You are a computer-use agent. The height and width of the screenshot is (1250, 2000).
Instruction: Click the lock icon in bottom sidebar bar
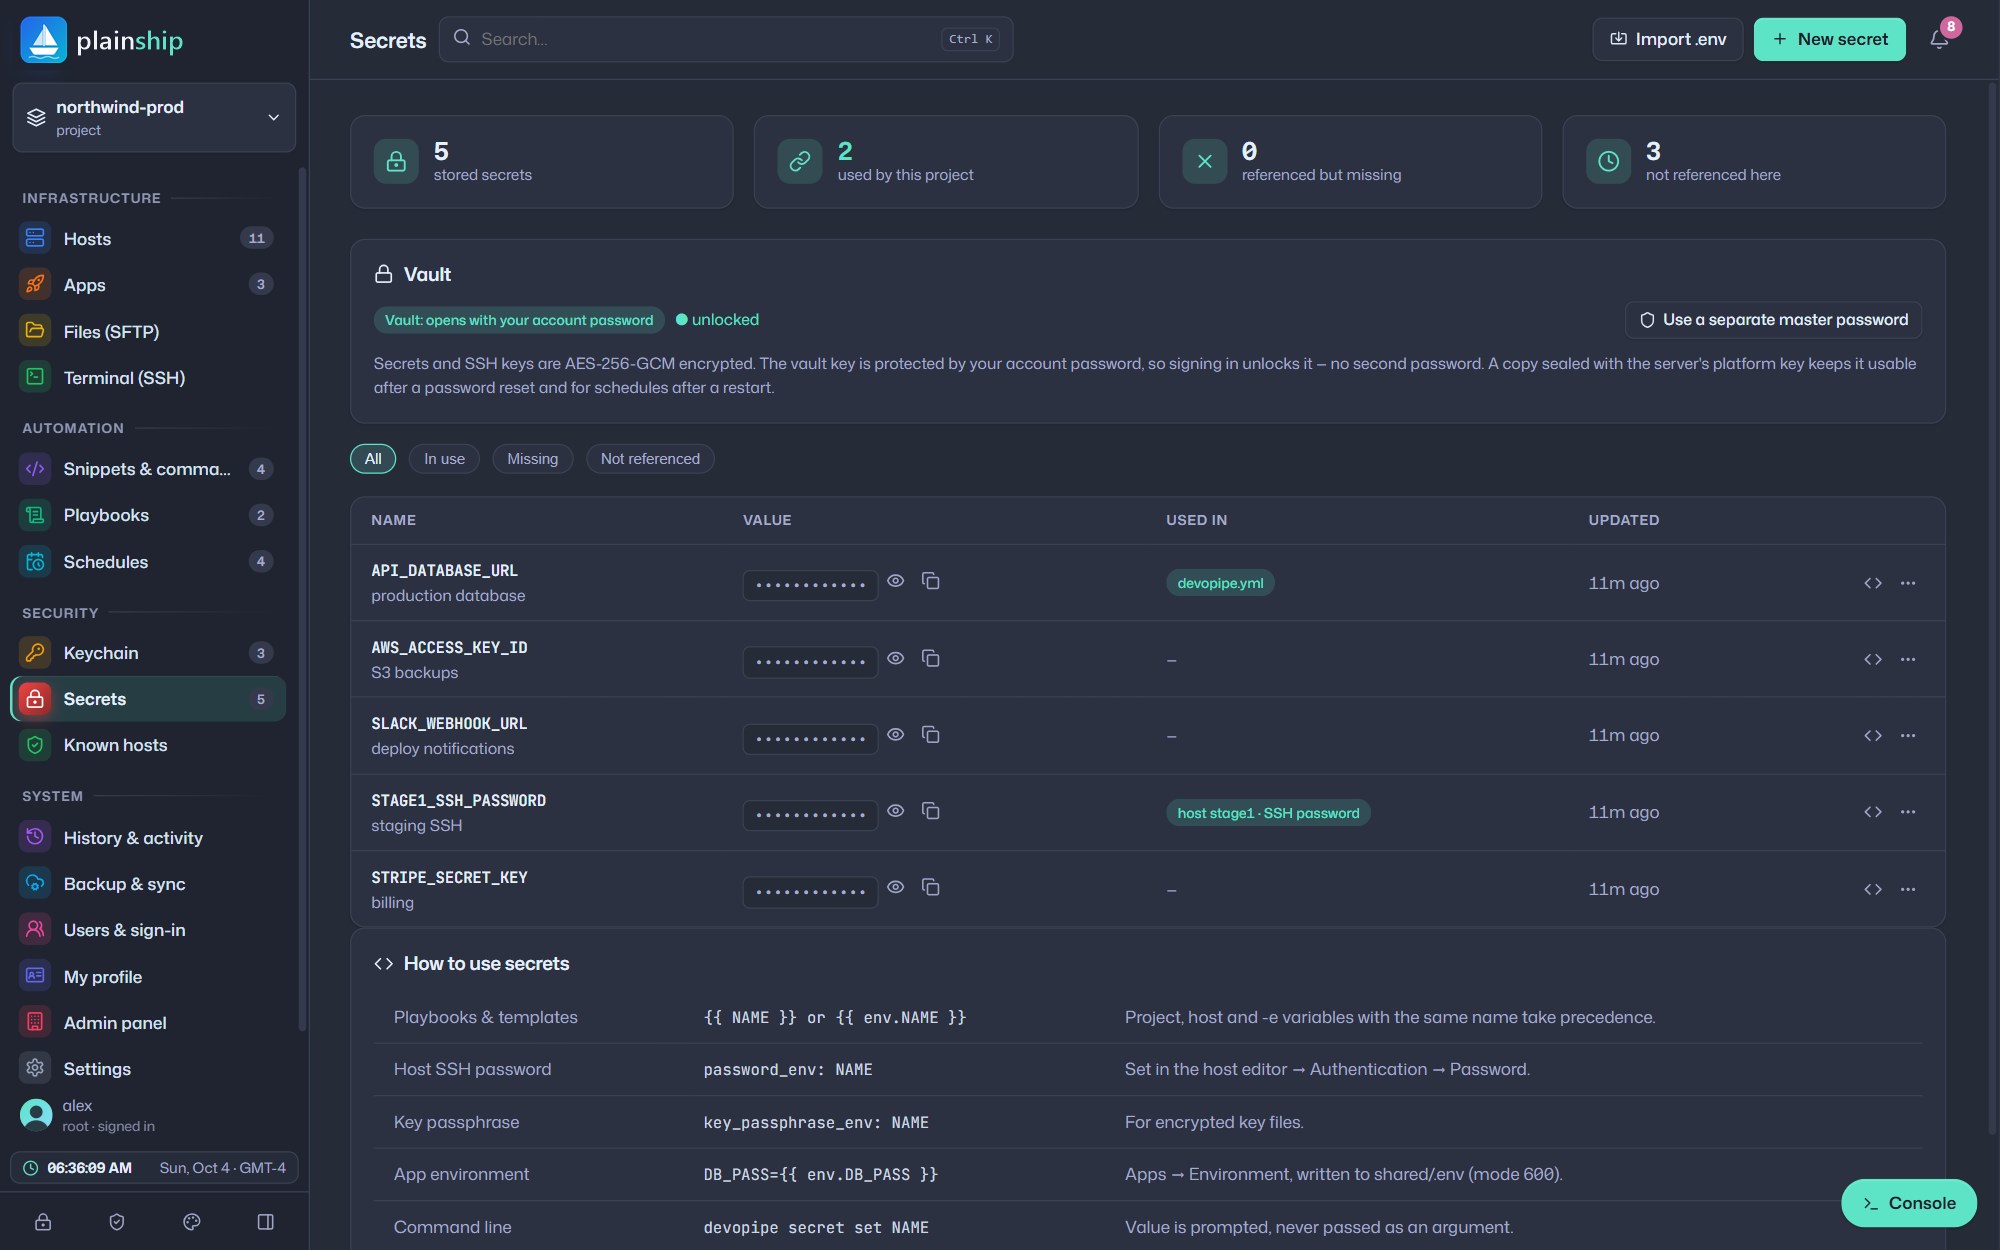43,1222
